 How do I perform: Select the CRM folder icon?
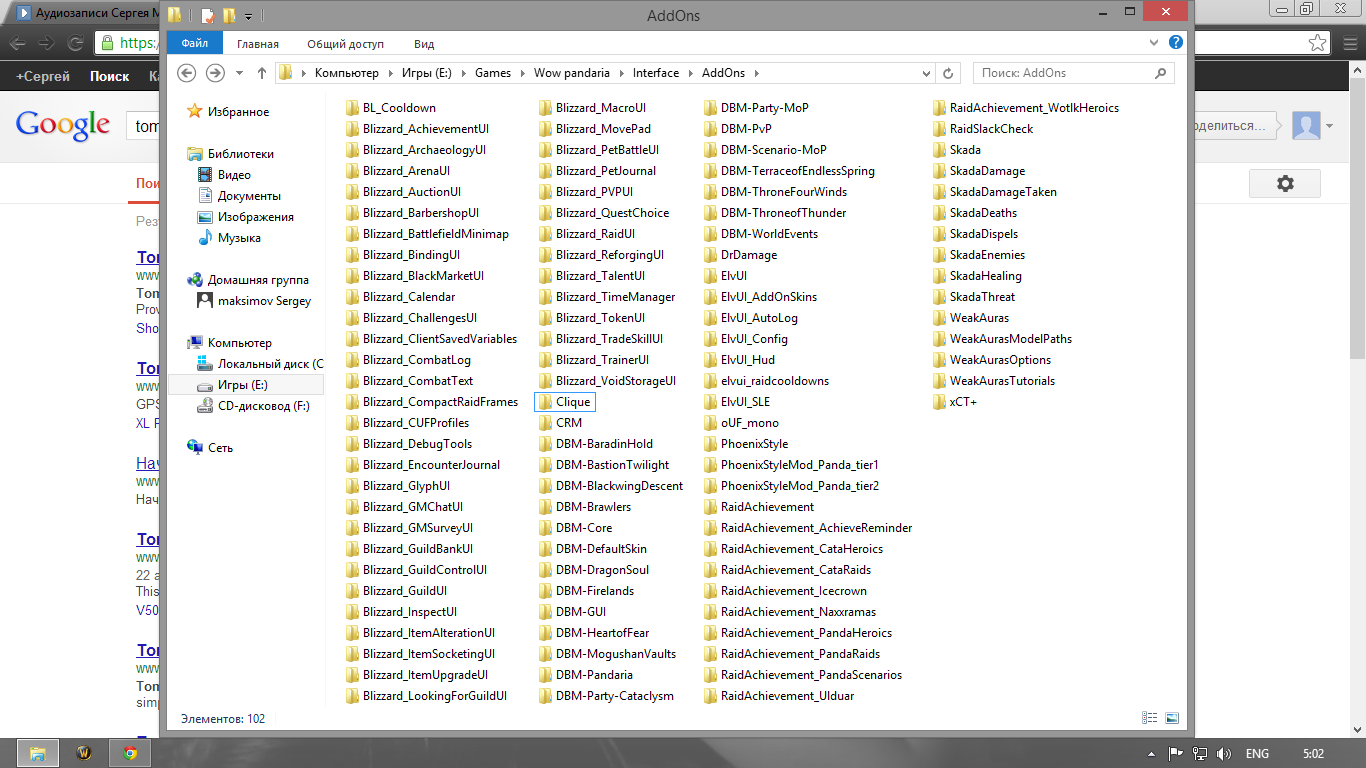[545, 423]
